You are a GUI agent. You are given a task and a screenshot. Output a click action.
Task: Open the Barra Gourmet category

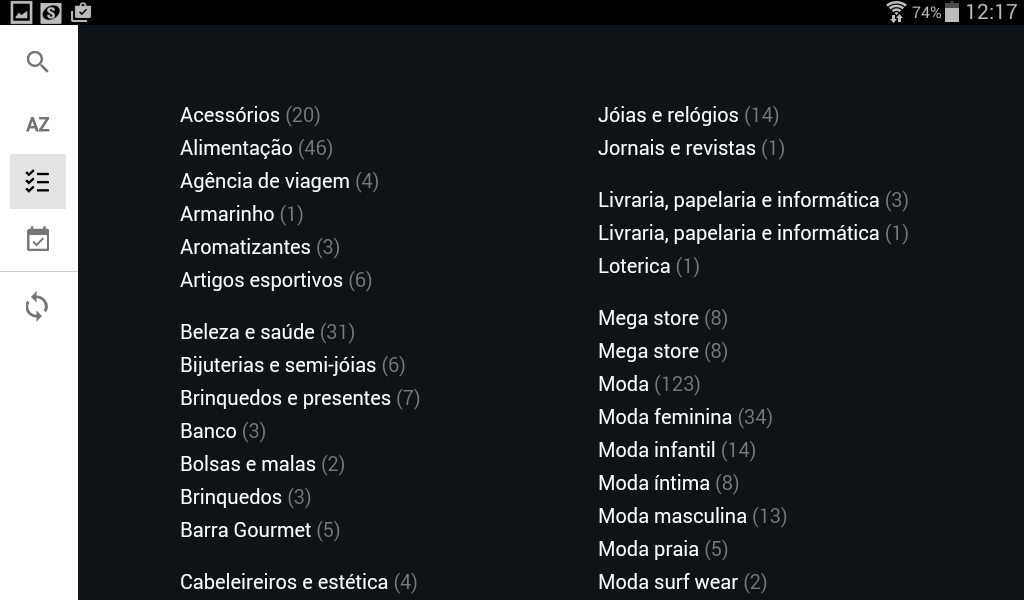coord(259,530)
